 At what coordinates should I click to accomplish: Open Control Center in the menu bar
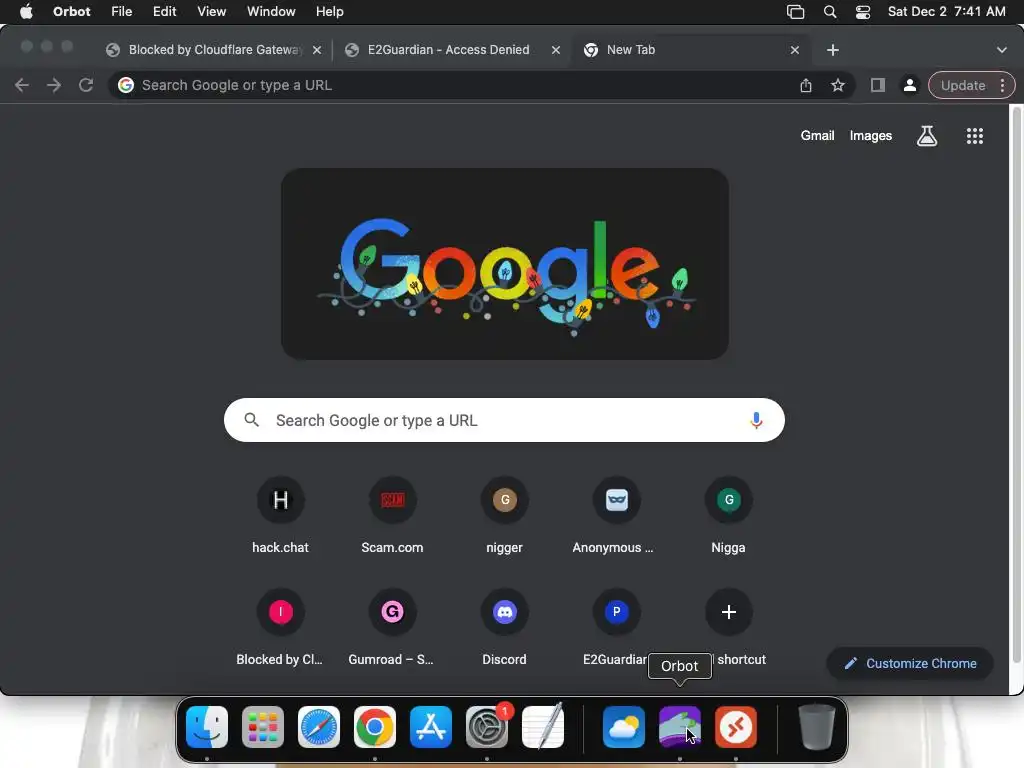click(x=863, y=12)
